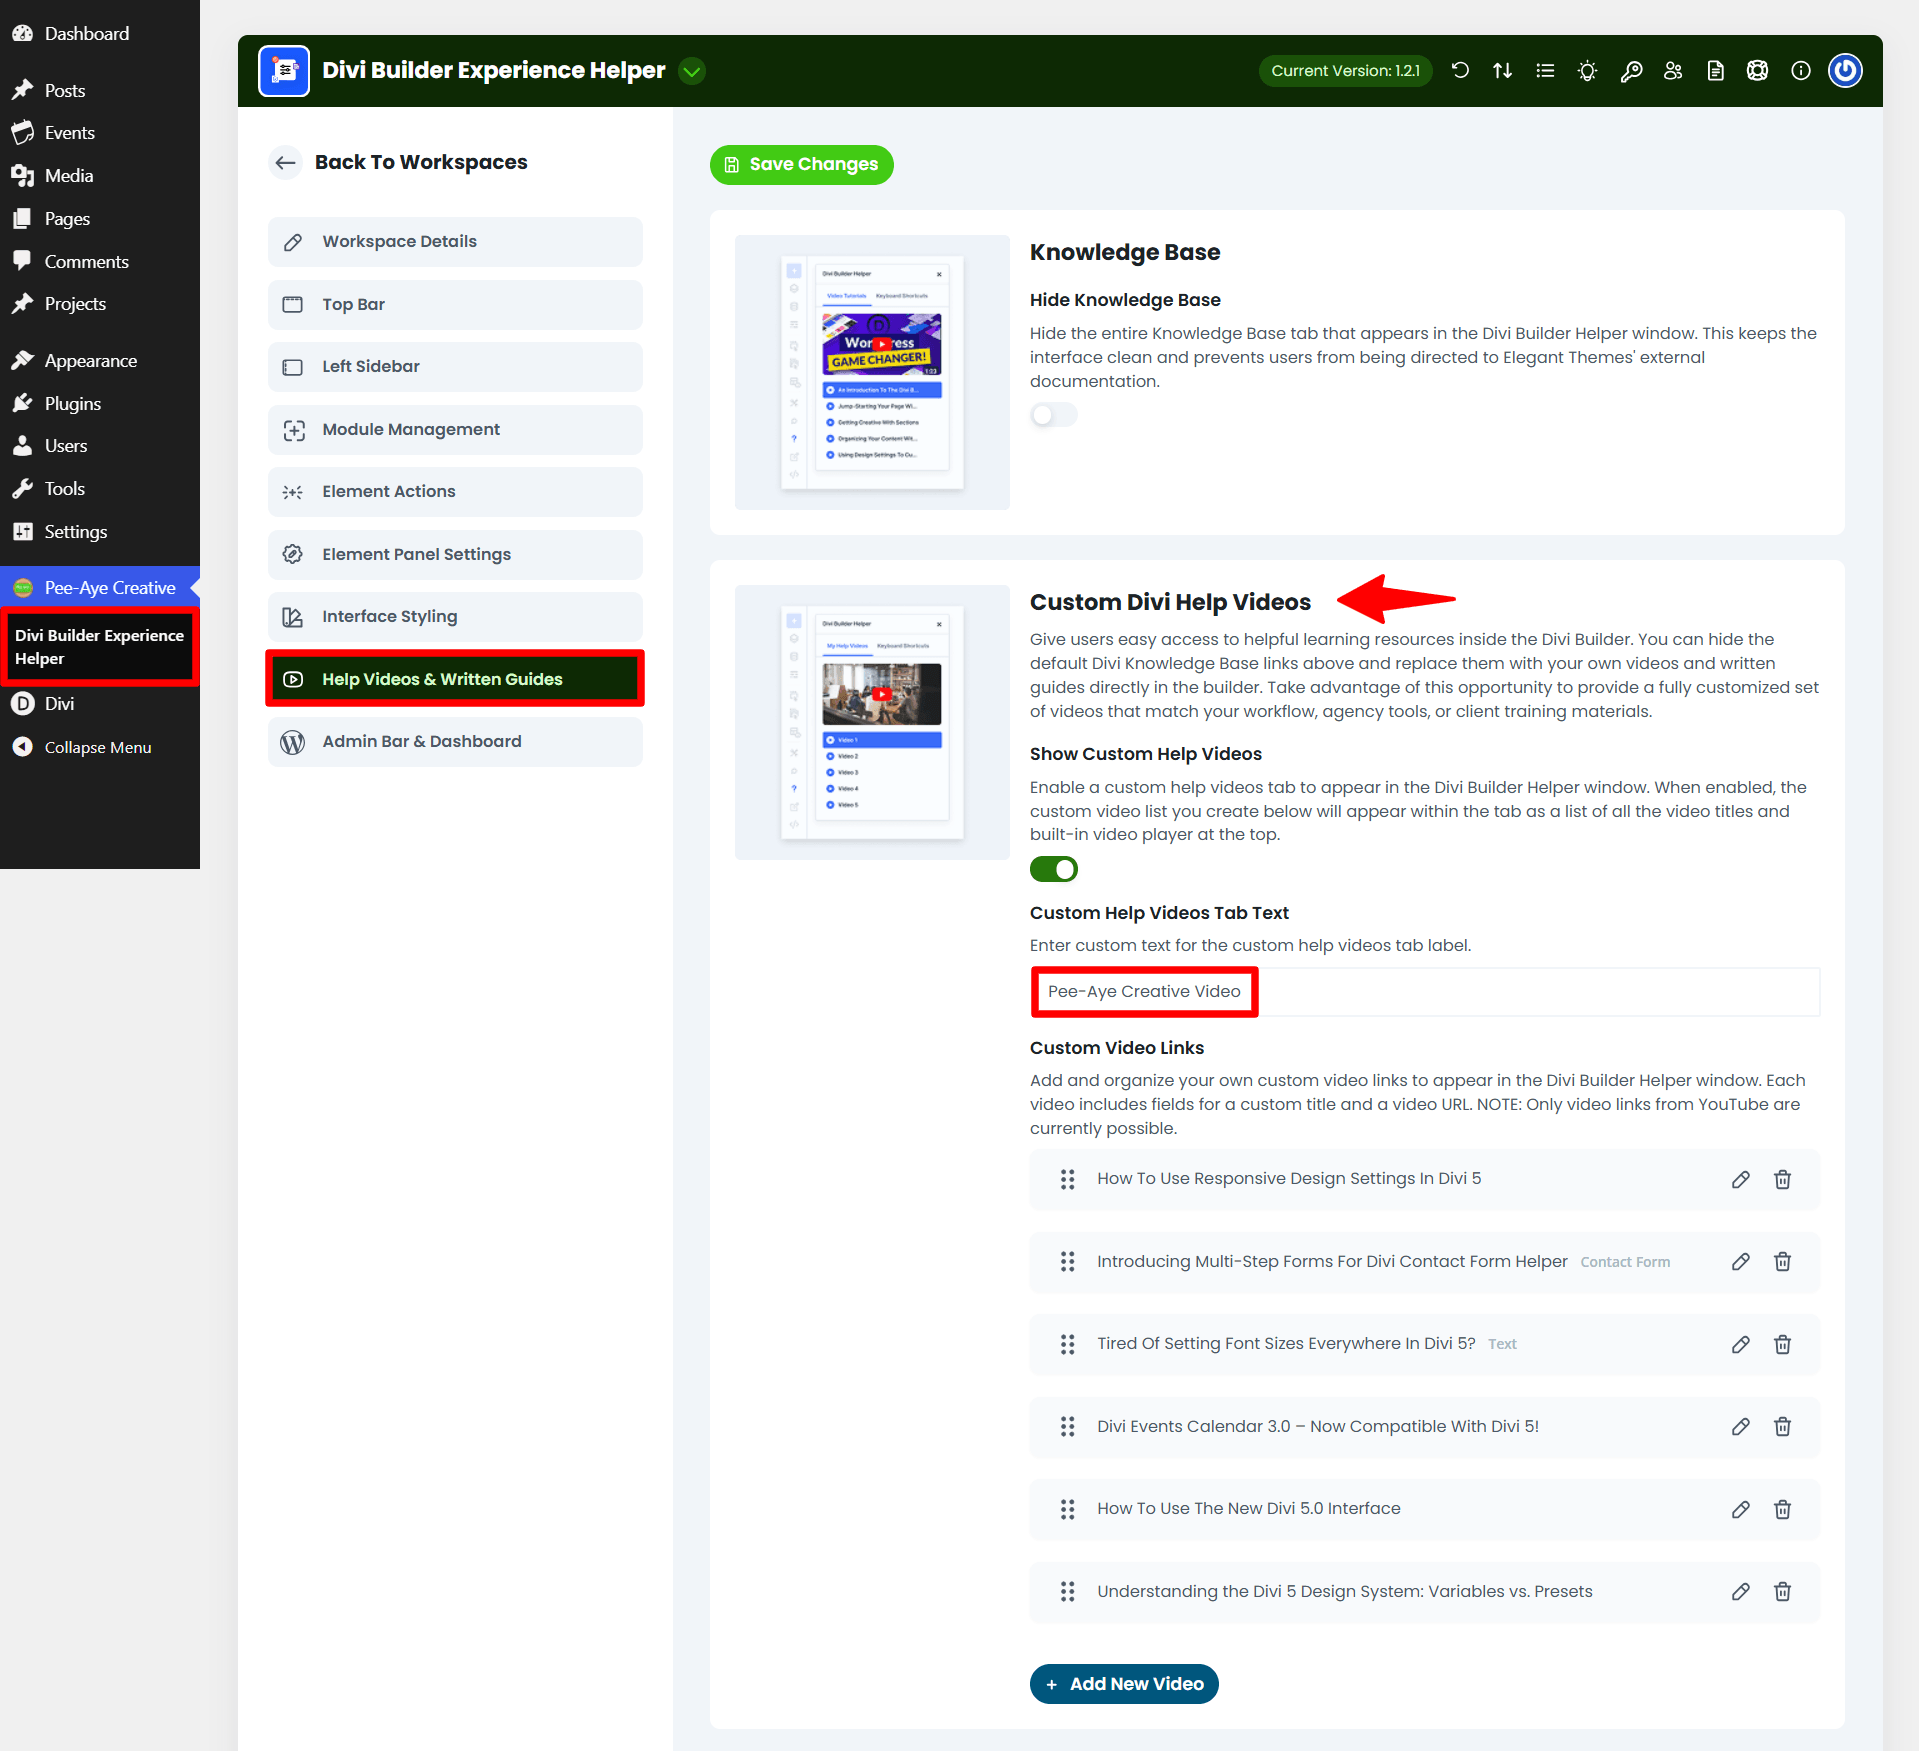Click the Back To Workspaces arrow
Image resolution: width=1919 pixels, height=1751 pixels.
[x=286, y=162]
